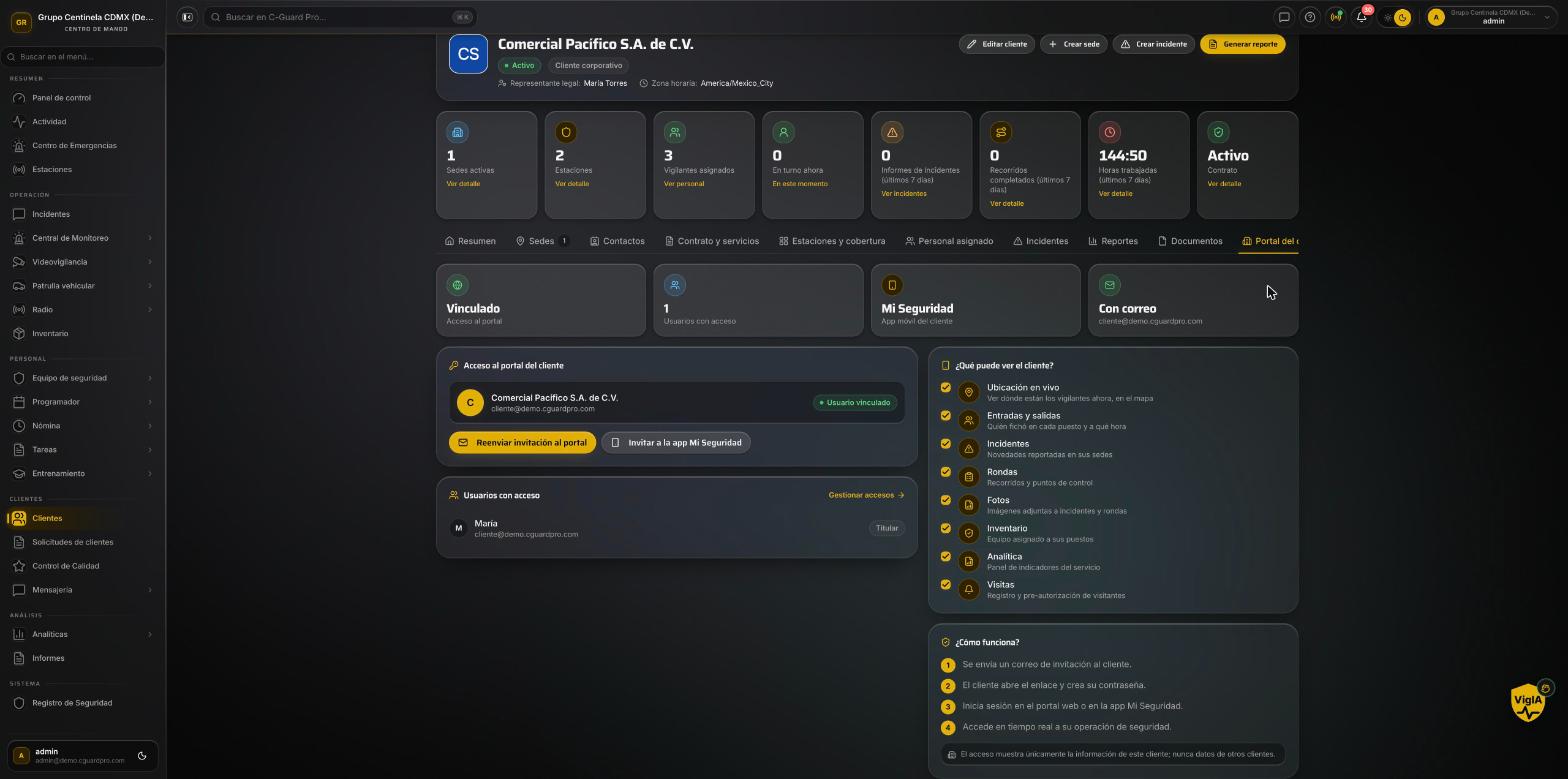1568x779 pixels.
Task: Switch to light theme with the sun icon
Action: point(1388,17)
